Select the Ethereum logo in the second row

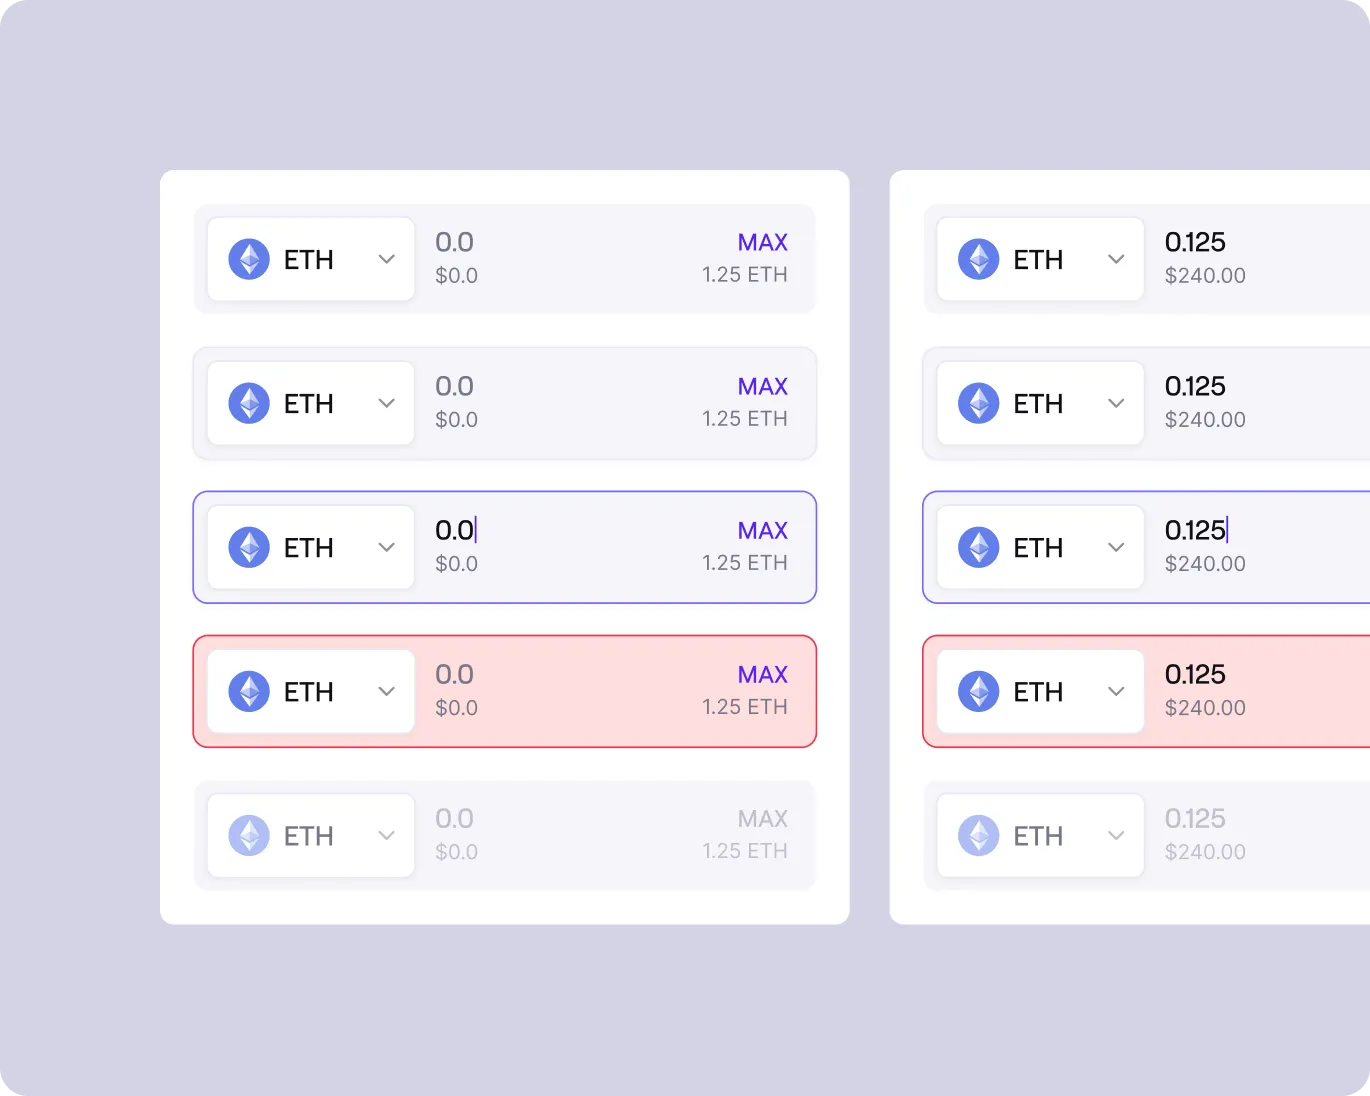[x=247, y=403]
